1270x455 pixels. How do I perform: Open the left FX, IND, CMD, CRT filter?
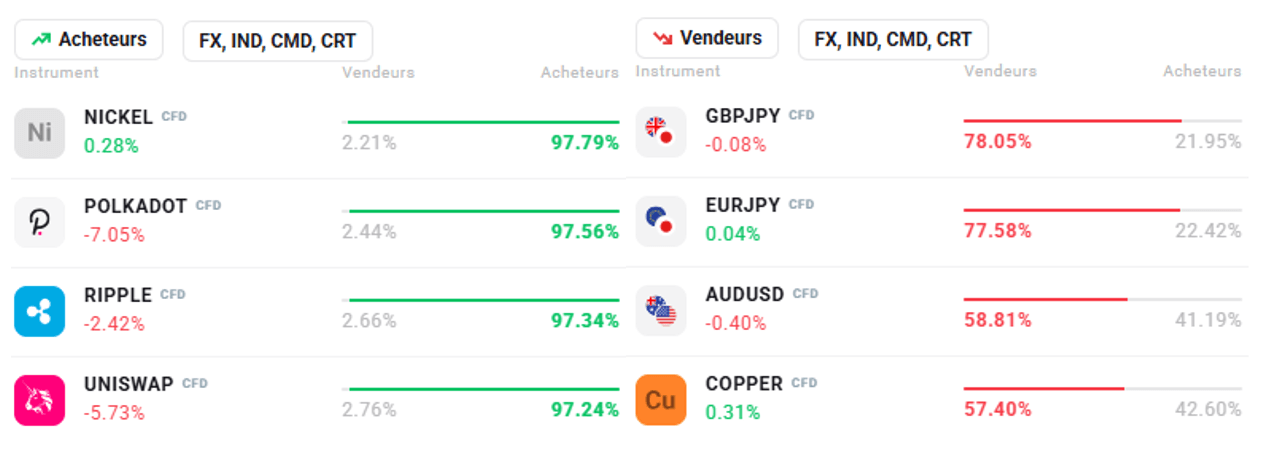(277, 41)
